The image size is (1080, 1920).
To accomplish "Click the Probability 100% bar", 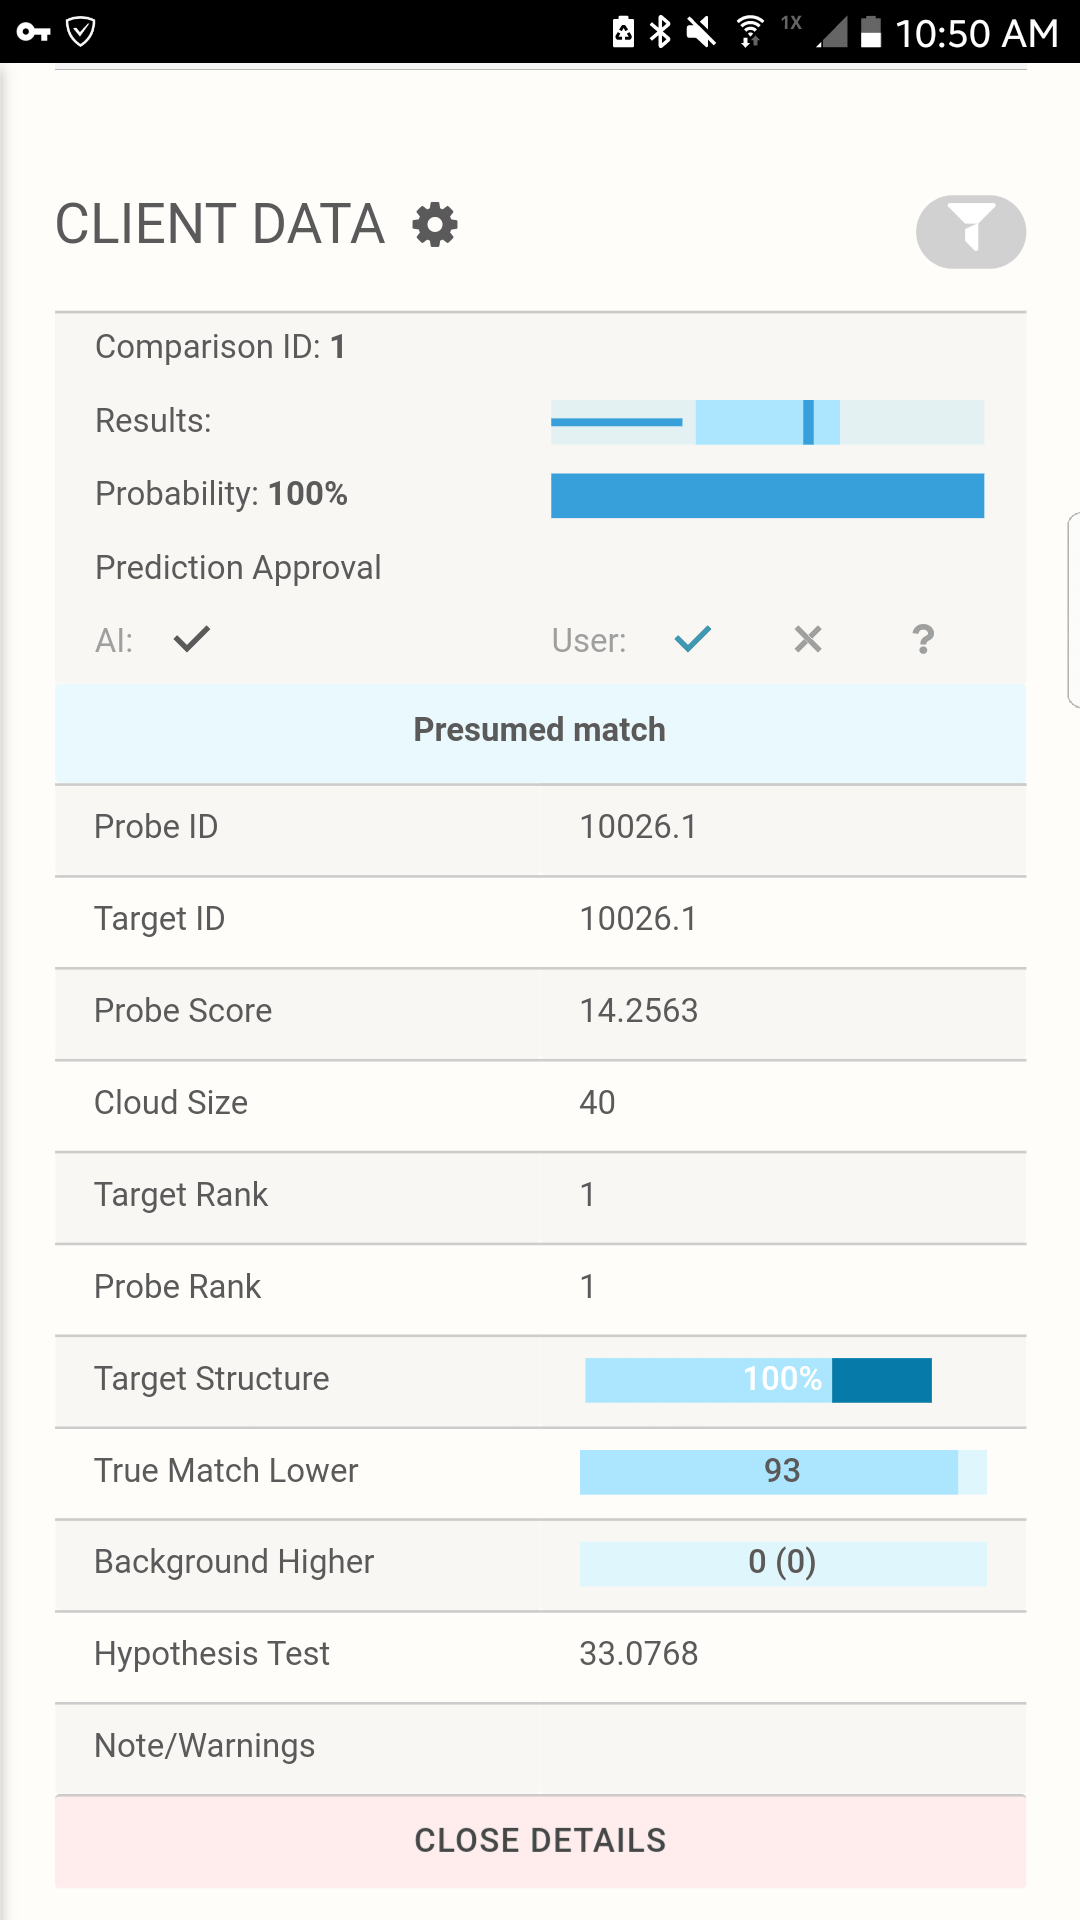I will [767, 495].
